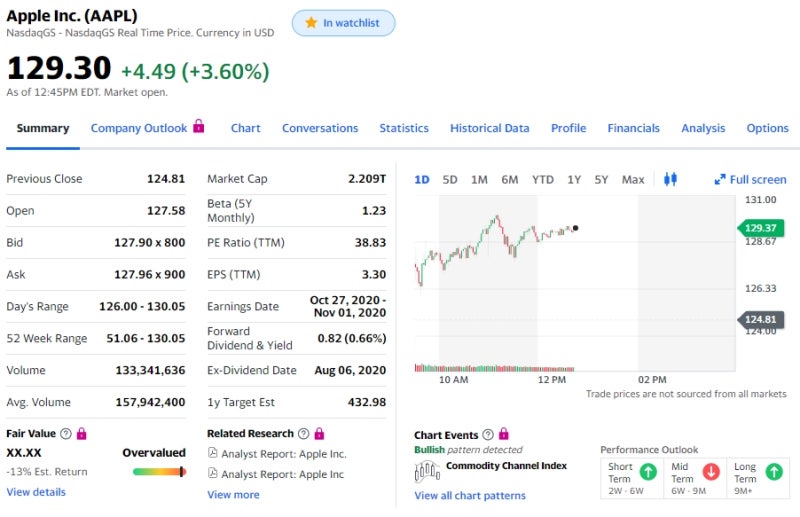
Task: Open the Historical Data tab
Action: 489,128
